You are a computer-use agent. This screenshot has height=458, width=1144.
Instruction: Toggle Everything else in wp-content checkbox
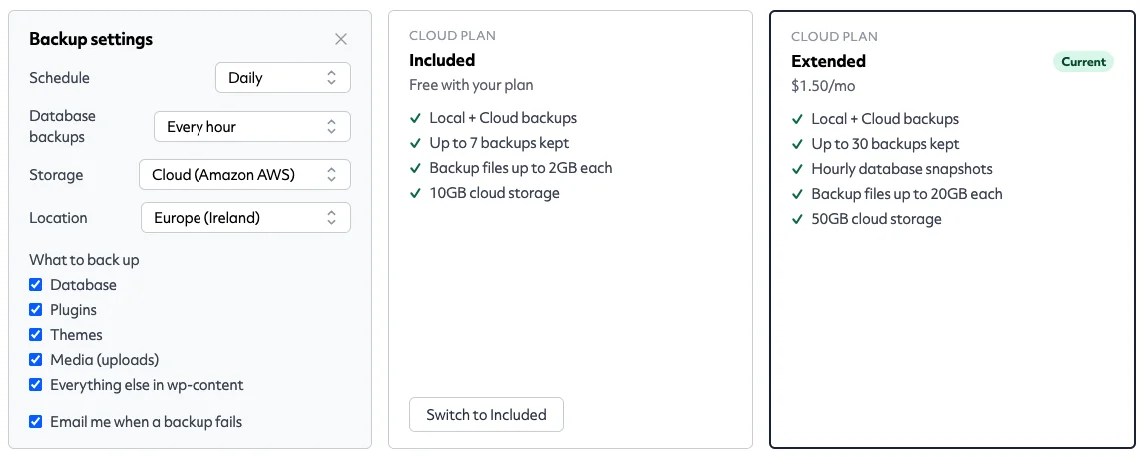tap(35, 384)
